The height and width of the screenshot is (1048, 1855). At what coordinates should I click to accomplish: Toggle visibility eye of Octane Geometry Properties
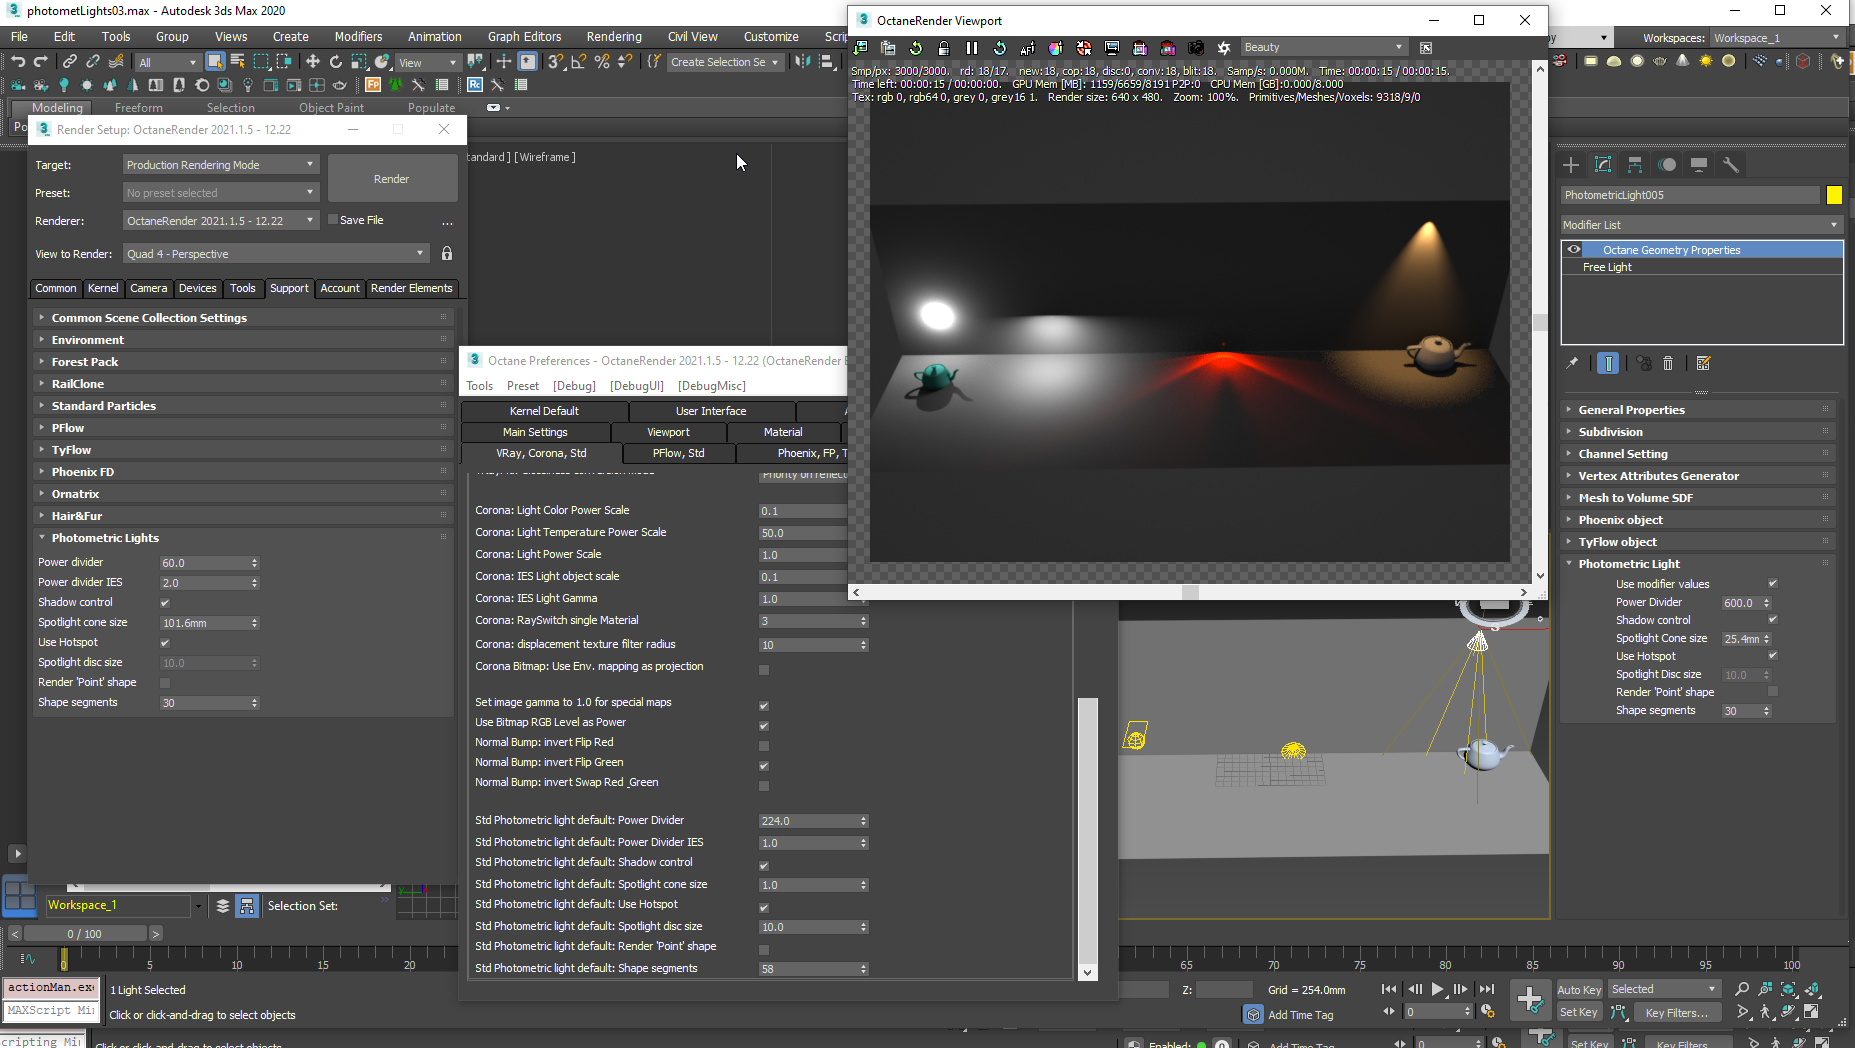1574,250
